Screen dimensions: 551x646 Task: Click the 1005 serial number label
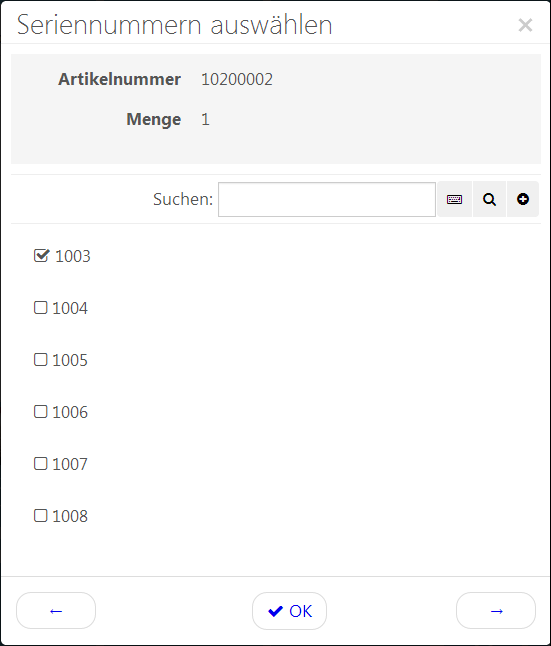point(70,360)
